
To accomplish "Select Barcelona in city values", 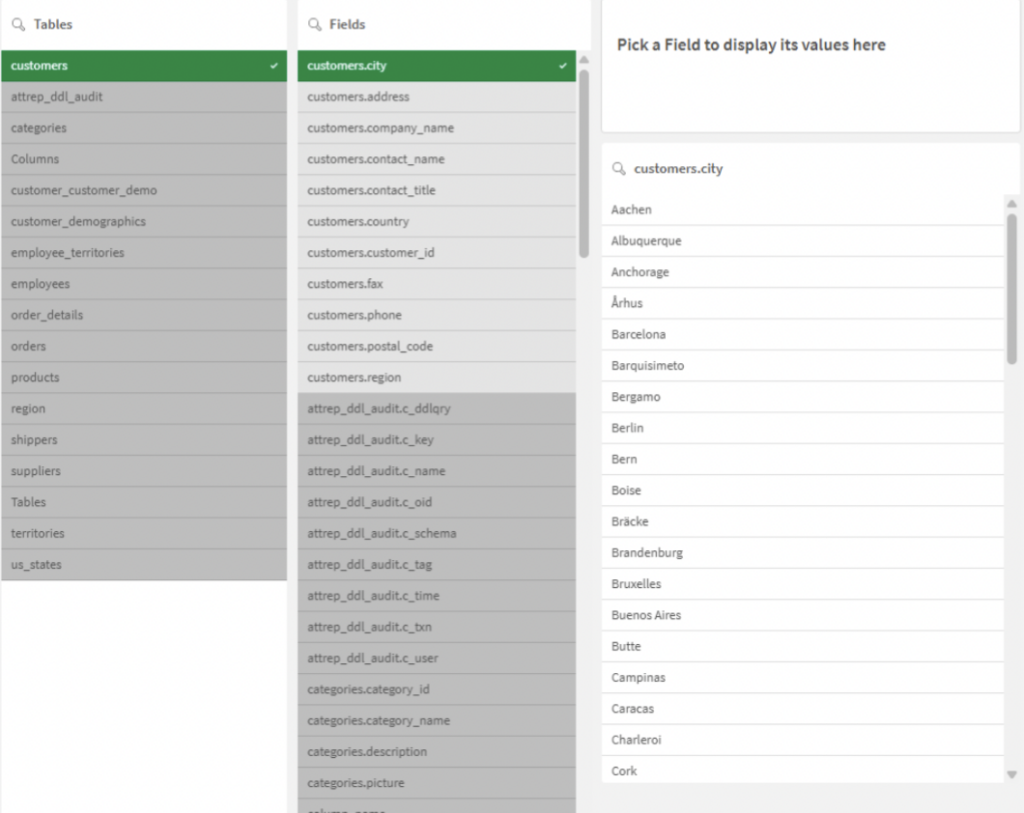I will point(805,335).
